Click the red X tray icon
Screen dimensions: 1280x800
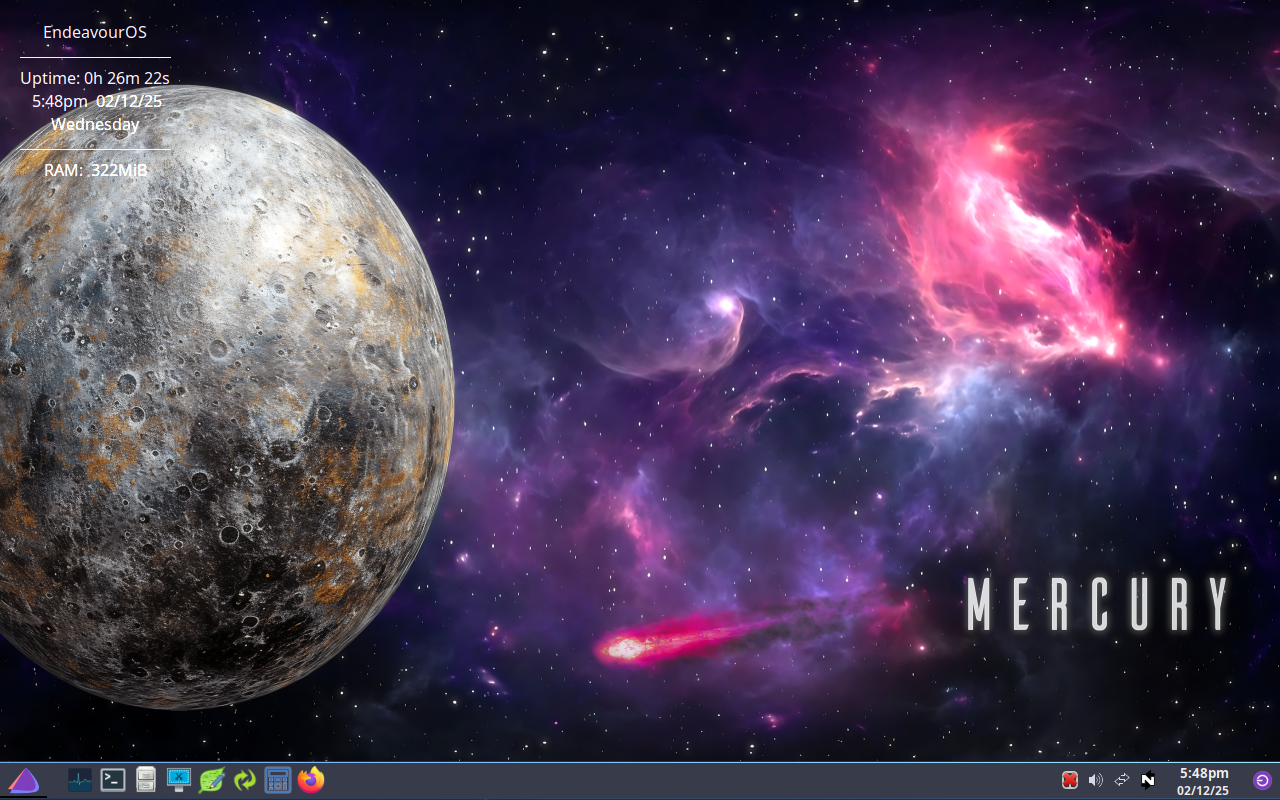pyautogui.click(x=1069, y=780)
